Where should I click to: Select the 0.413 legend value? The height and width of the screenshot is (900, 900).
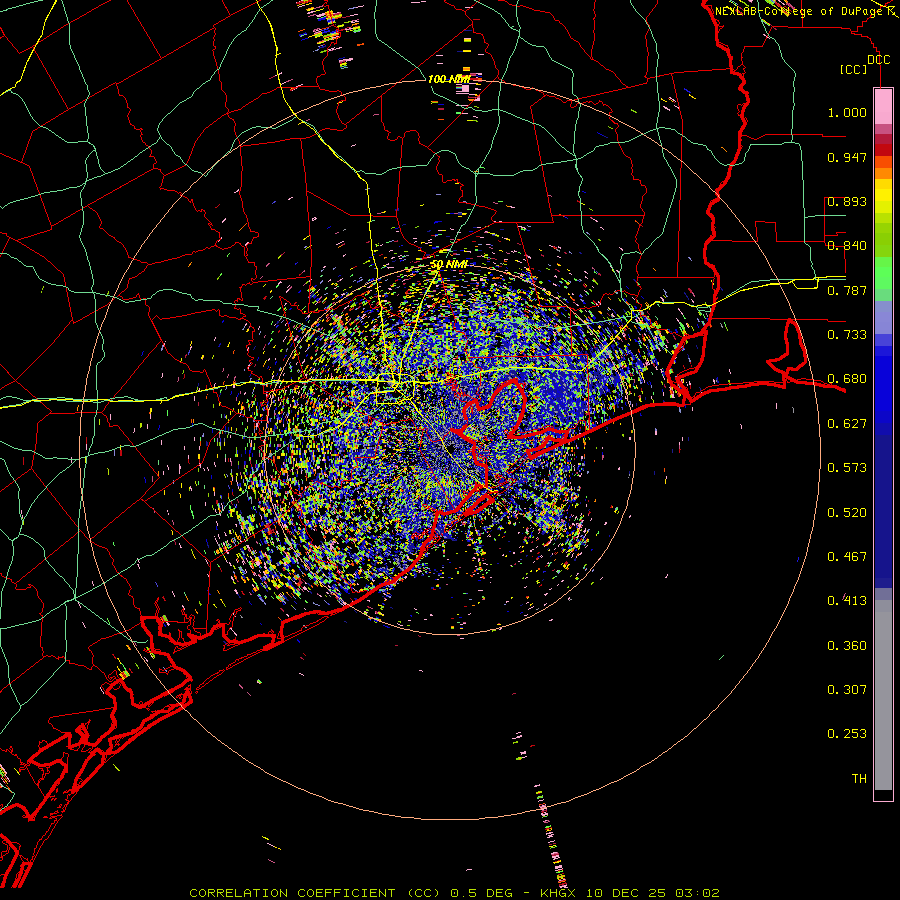847,601
